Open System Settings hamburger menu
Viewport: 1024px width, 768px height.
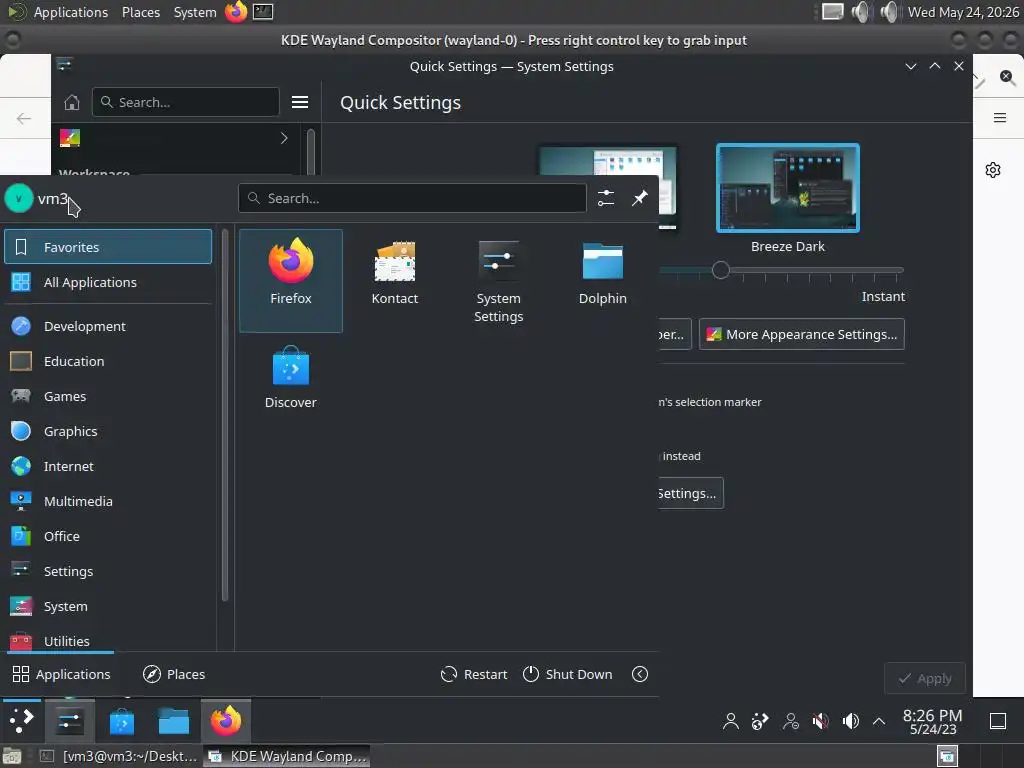[300, 102]
